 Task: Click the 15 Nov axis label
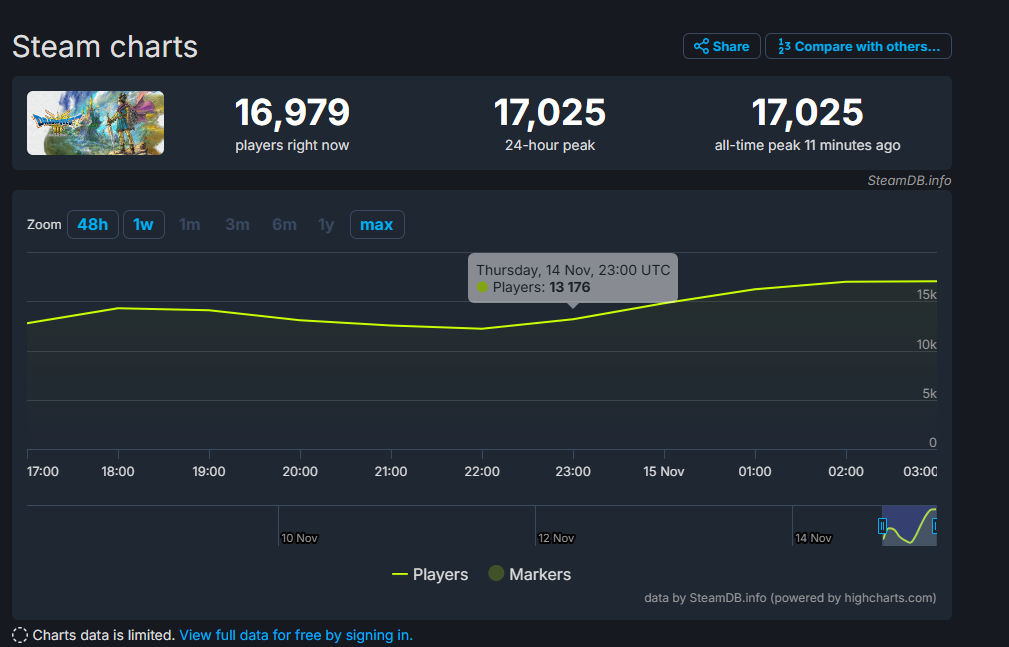(x=663, y=471)
